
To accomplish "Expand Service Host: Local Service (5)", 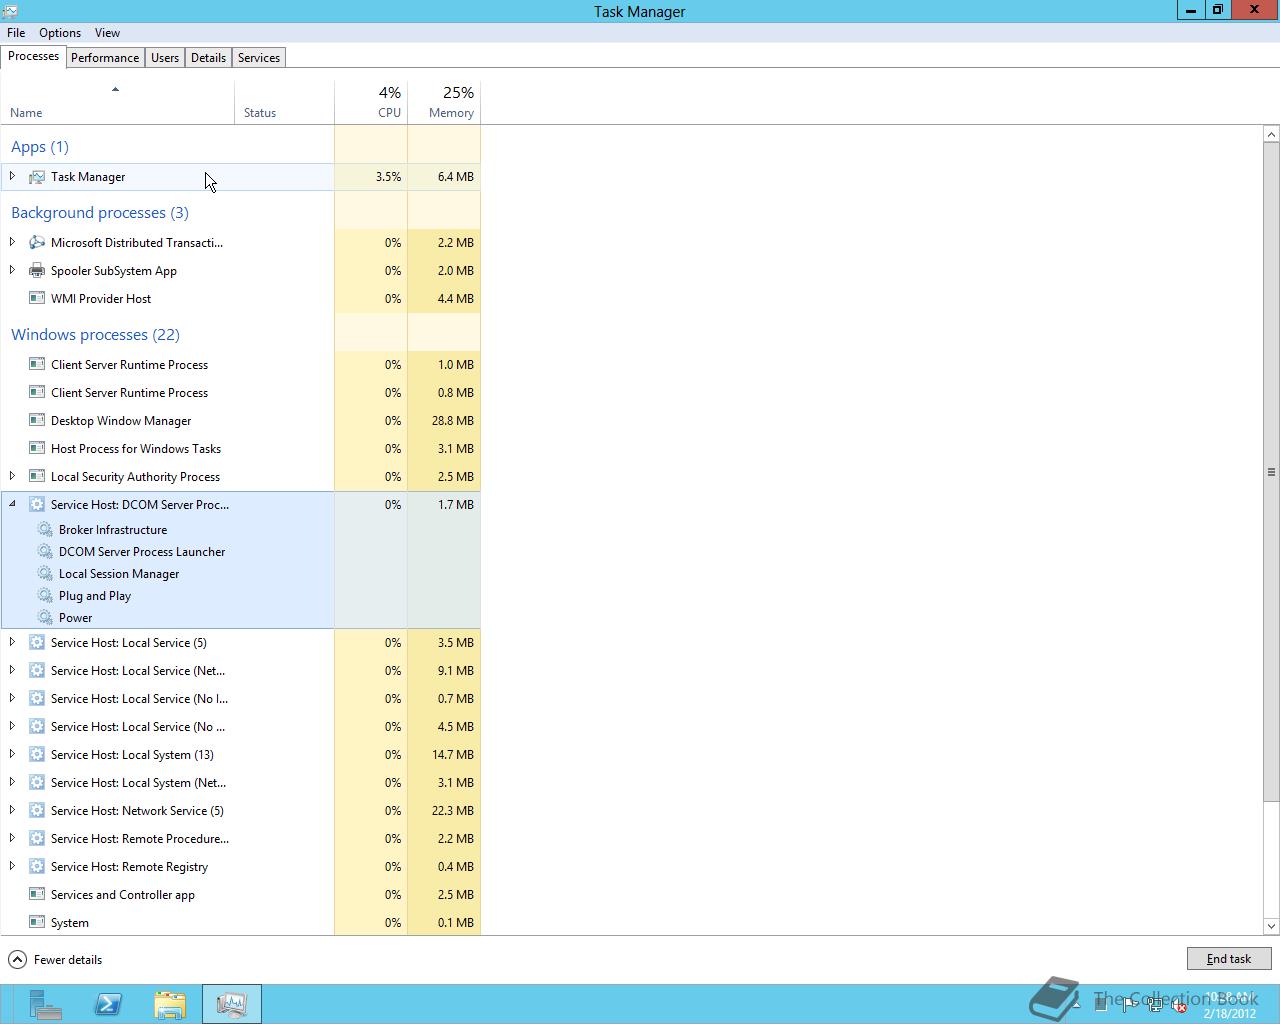I will 12,643.
